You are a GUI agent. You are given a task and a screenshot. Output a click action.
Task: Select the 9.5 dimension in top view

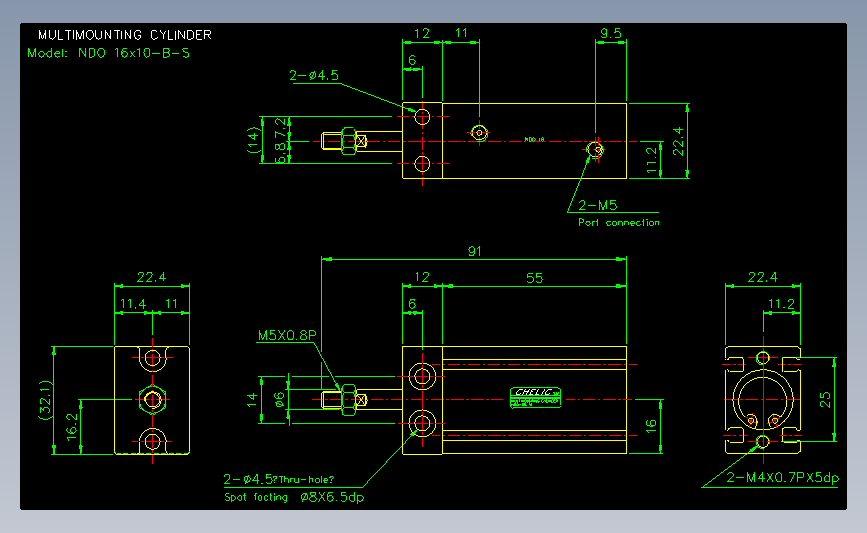tap(610, 33)
